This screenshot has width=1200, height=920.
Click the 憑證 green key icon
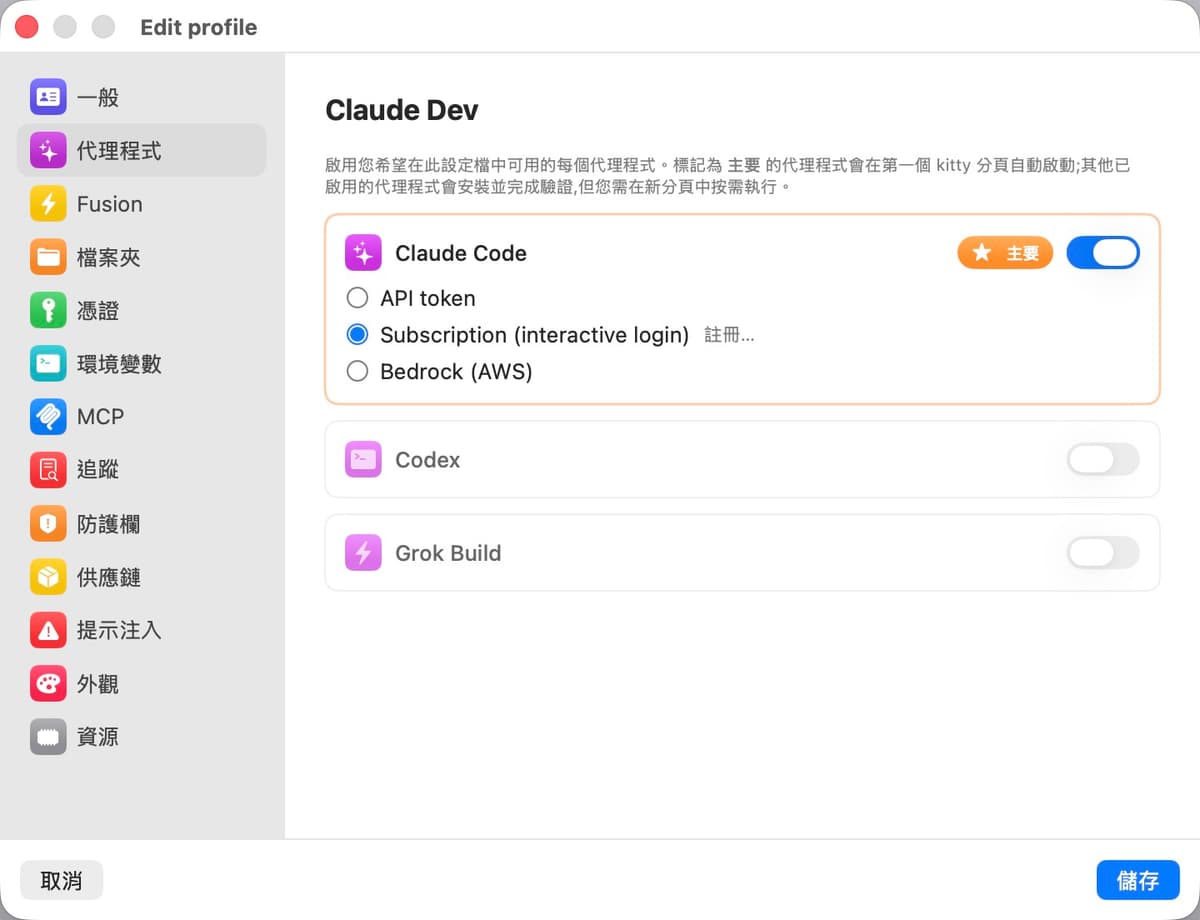pos(48,311)
